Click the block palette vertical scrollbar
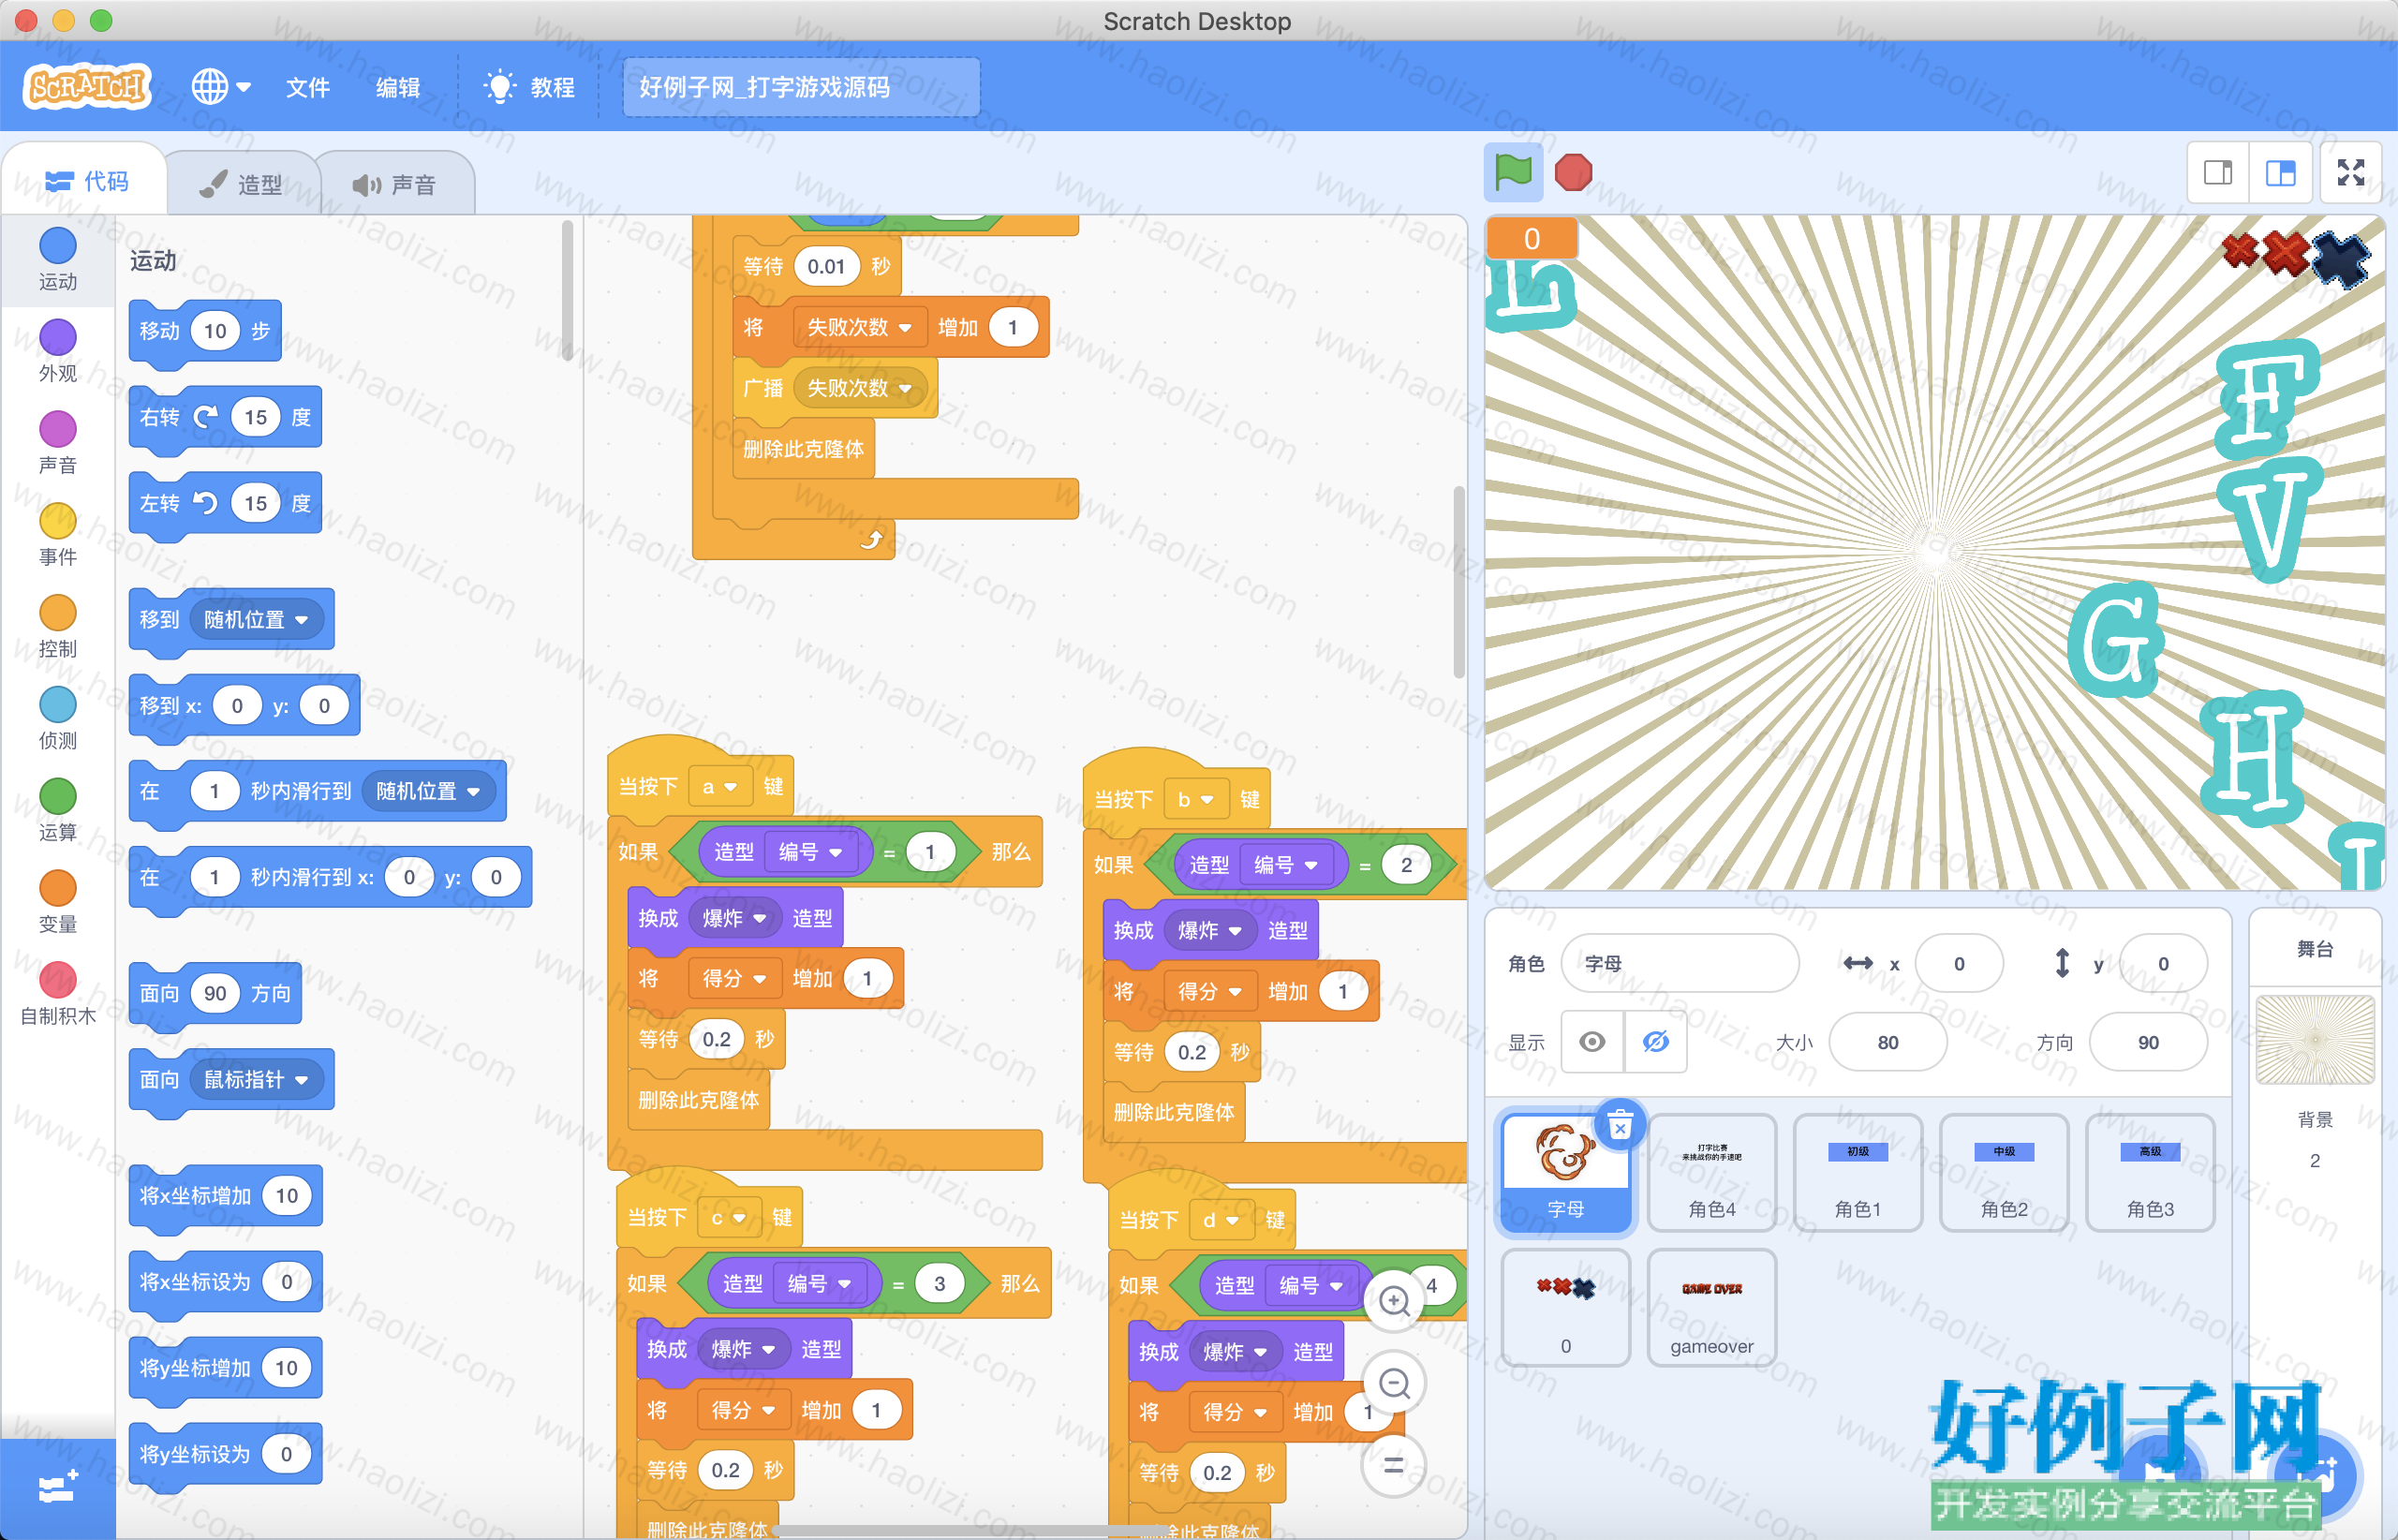2398x1540 pixels. [x=568, y=290]
